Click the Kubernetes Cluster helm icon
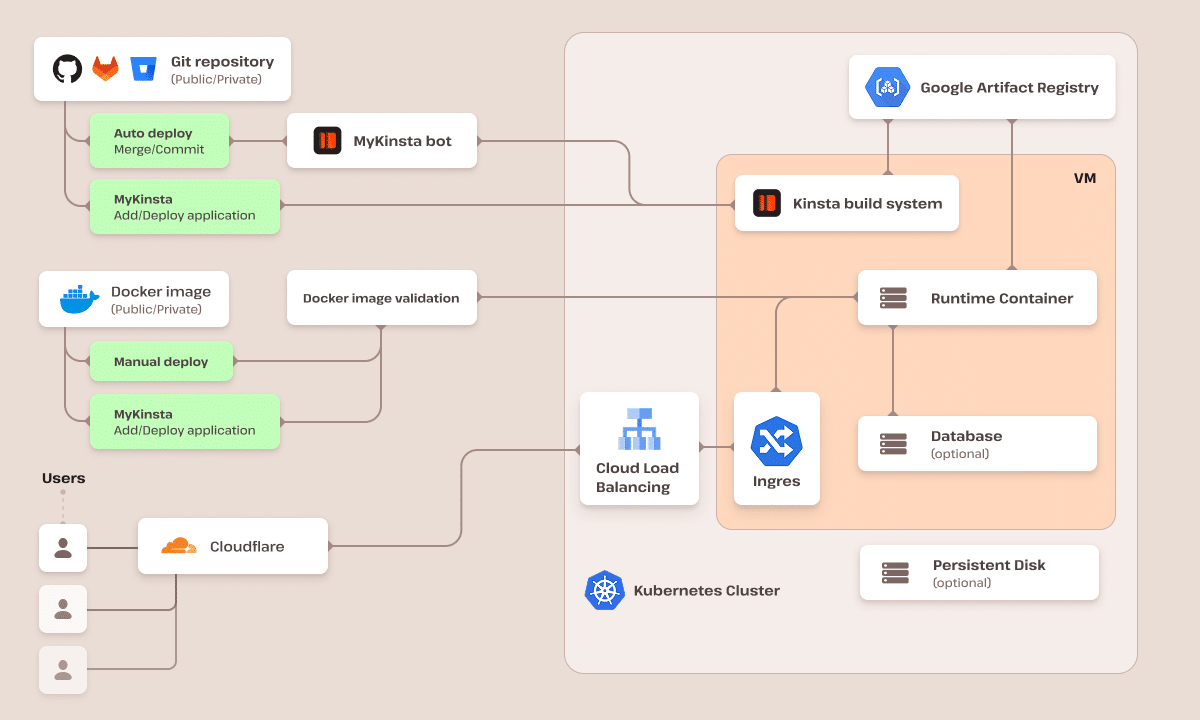 pyautogui.click(x=605, y=590)
